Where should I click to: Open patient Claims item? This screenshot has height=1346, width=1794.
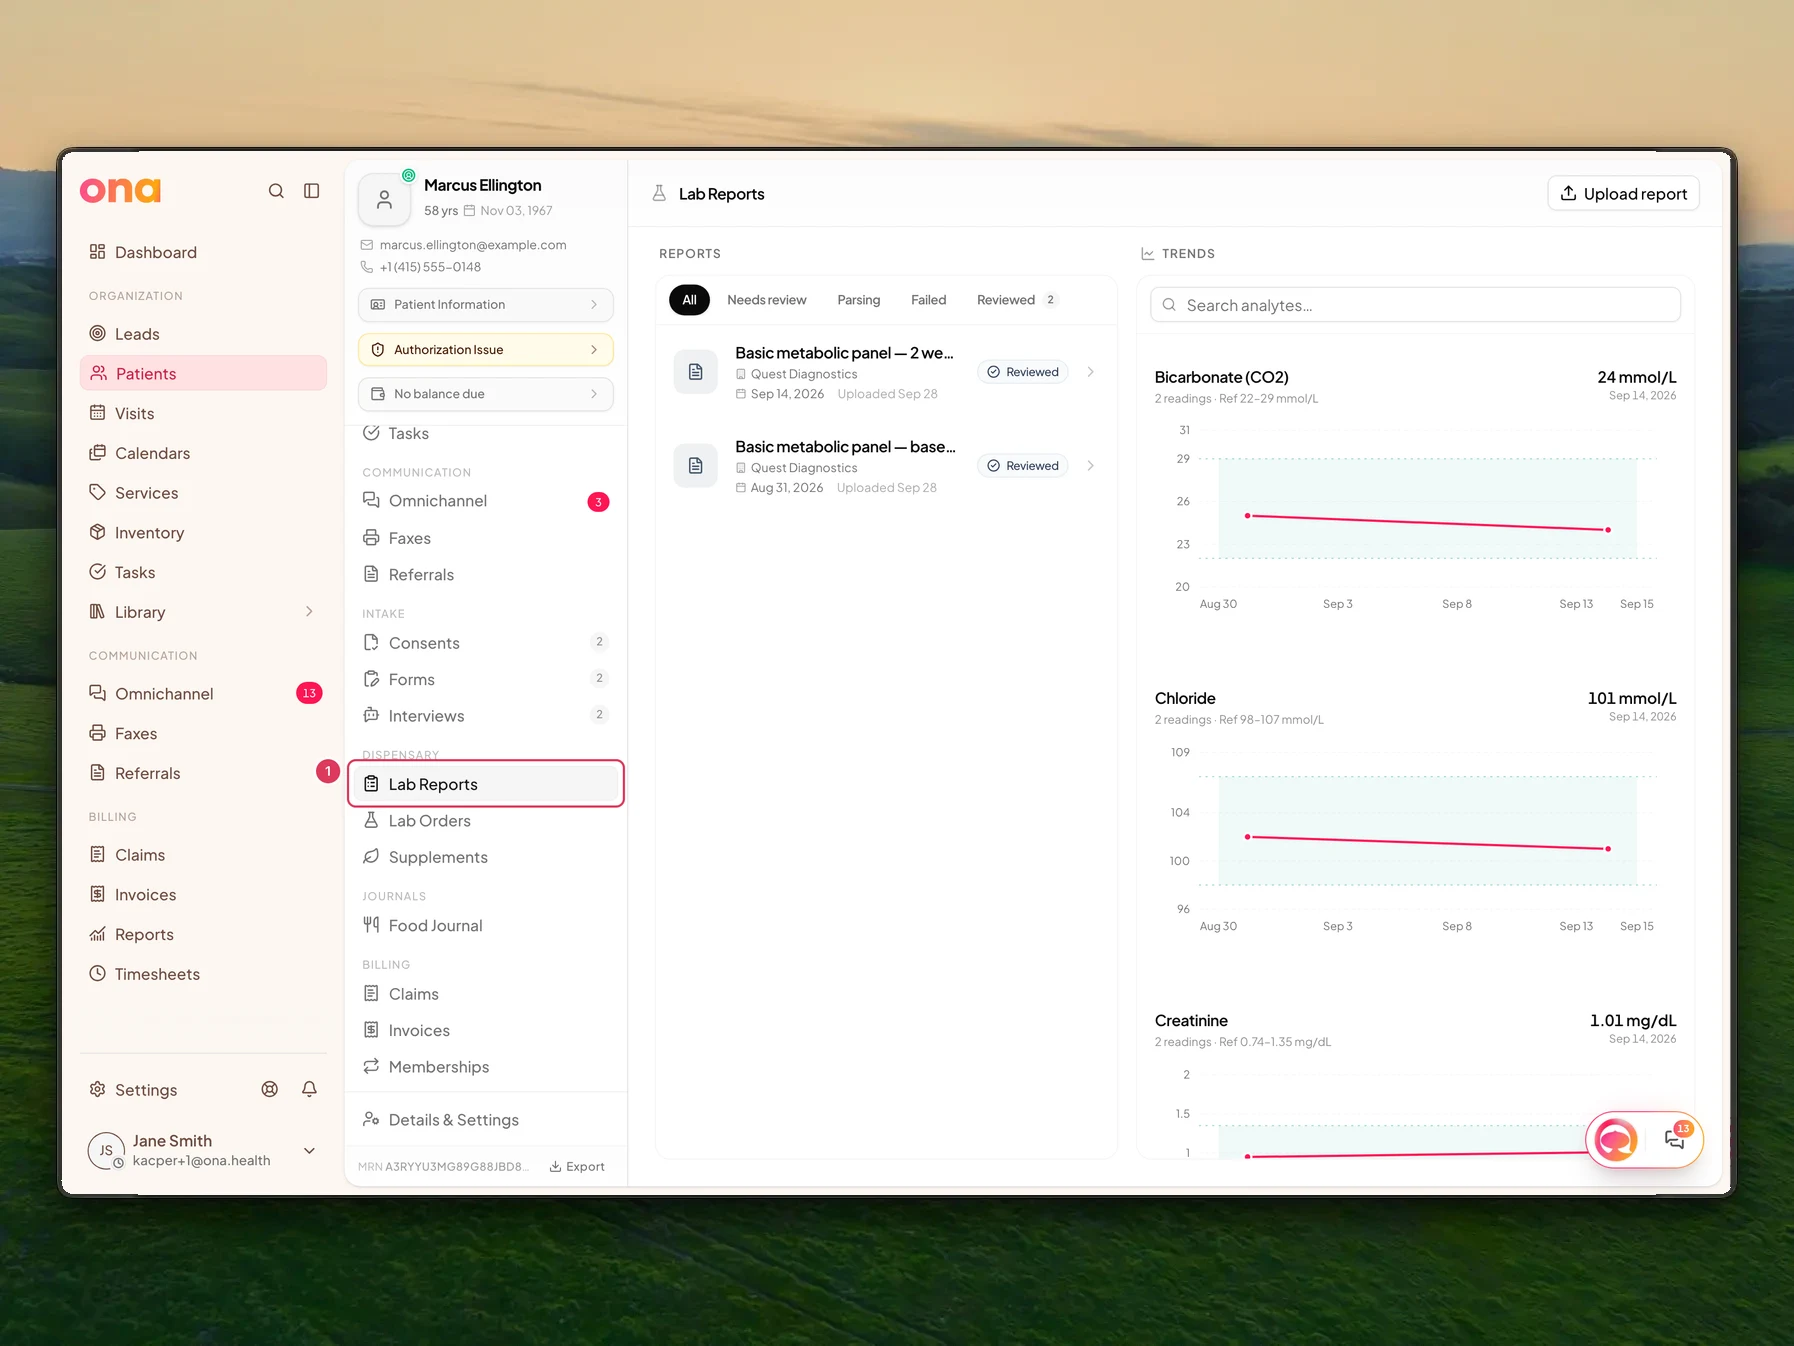pos(486,994)
